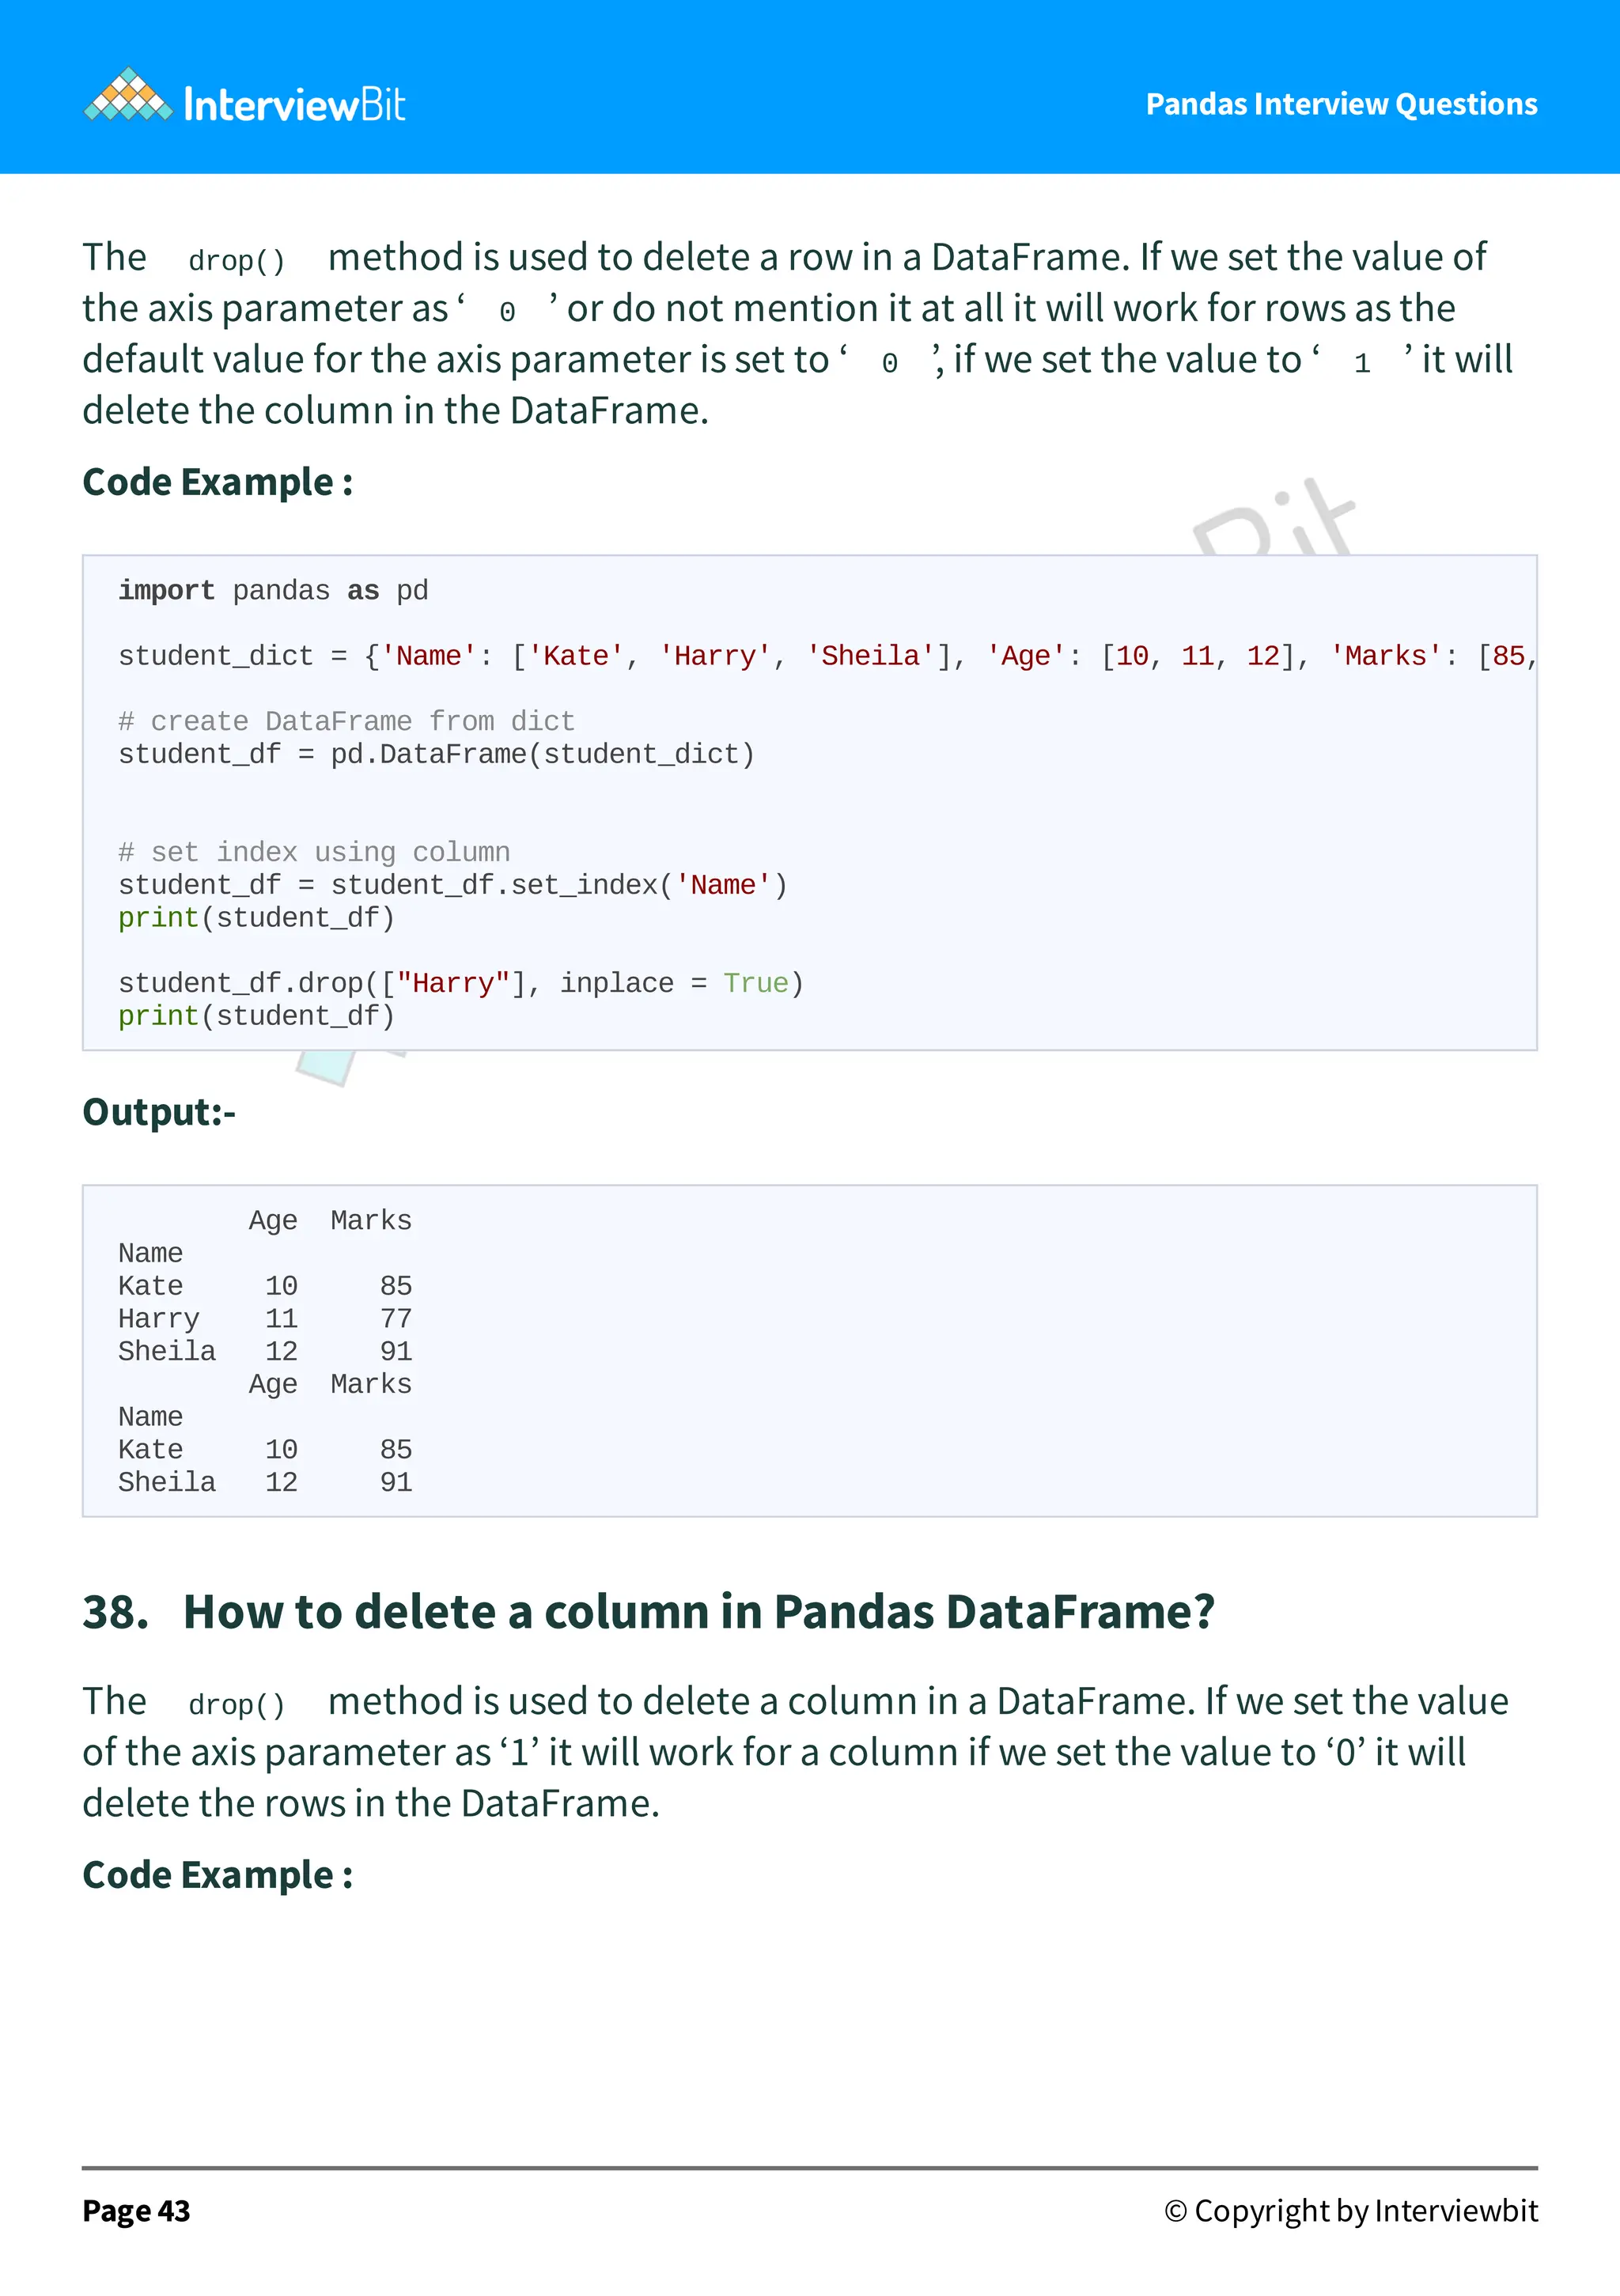Image resolution: width=1620 pixels, height=2296 pixels.
Task: Click the pd.DataFrame(student_dict) code line
Action: (436, 754)
